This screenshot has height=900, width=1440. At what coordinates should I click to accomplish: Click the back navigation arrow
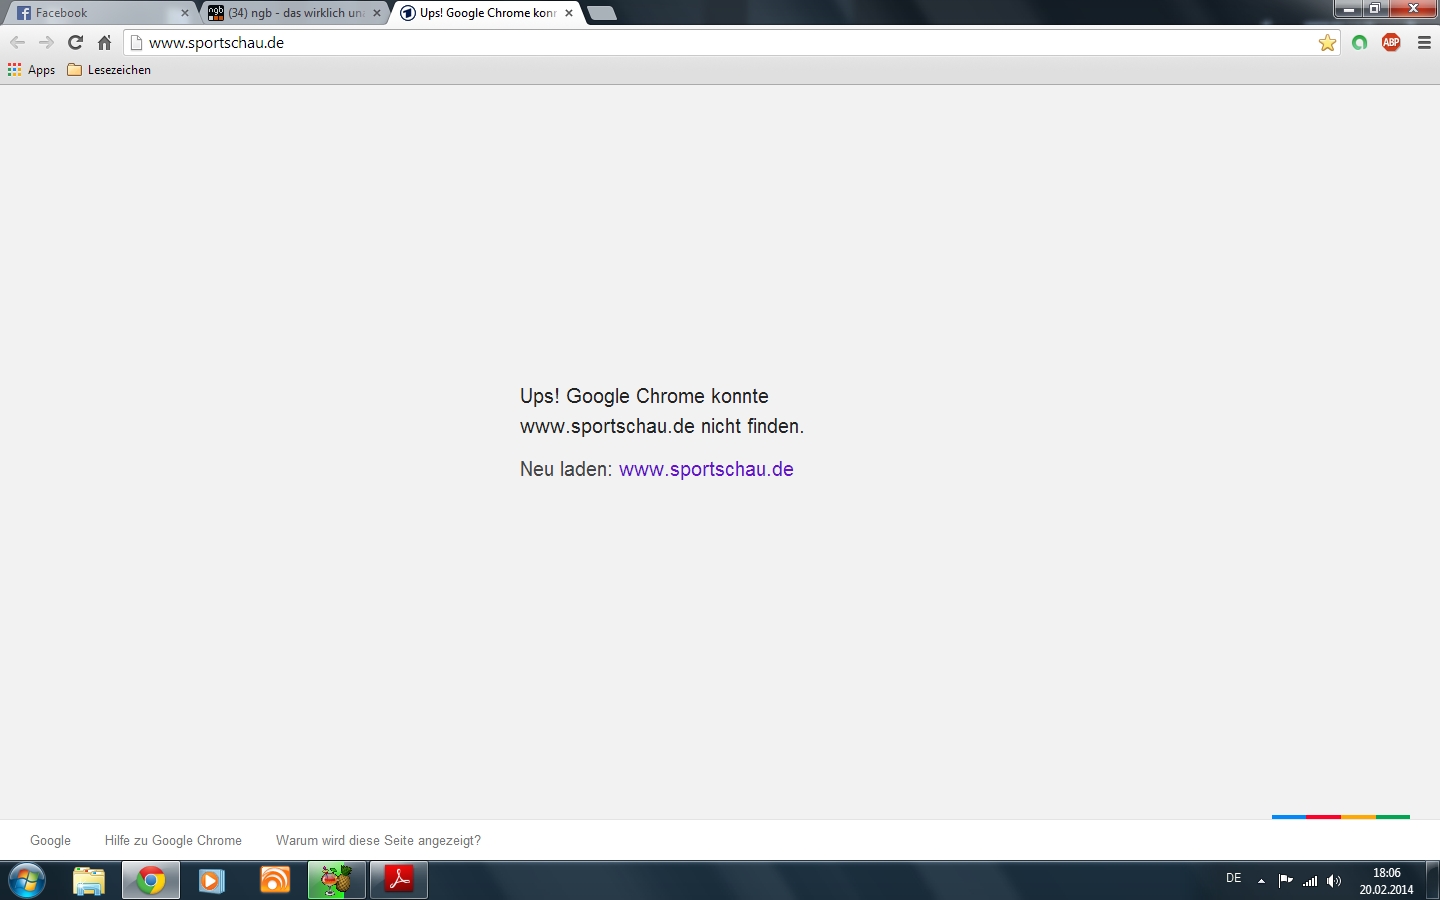pos(17,42)
